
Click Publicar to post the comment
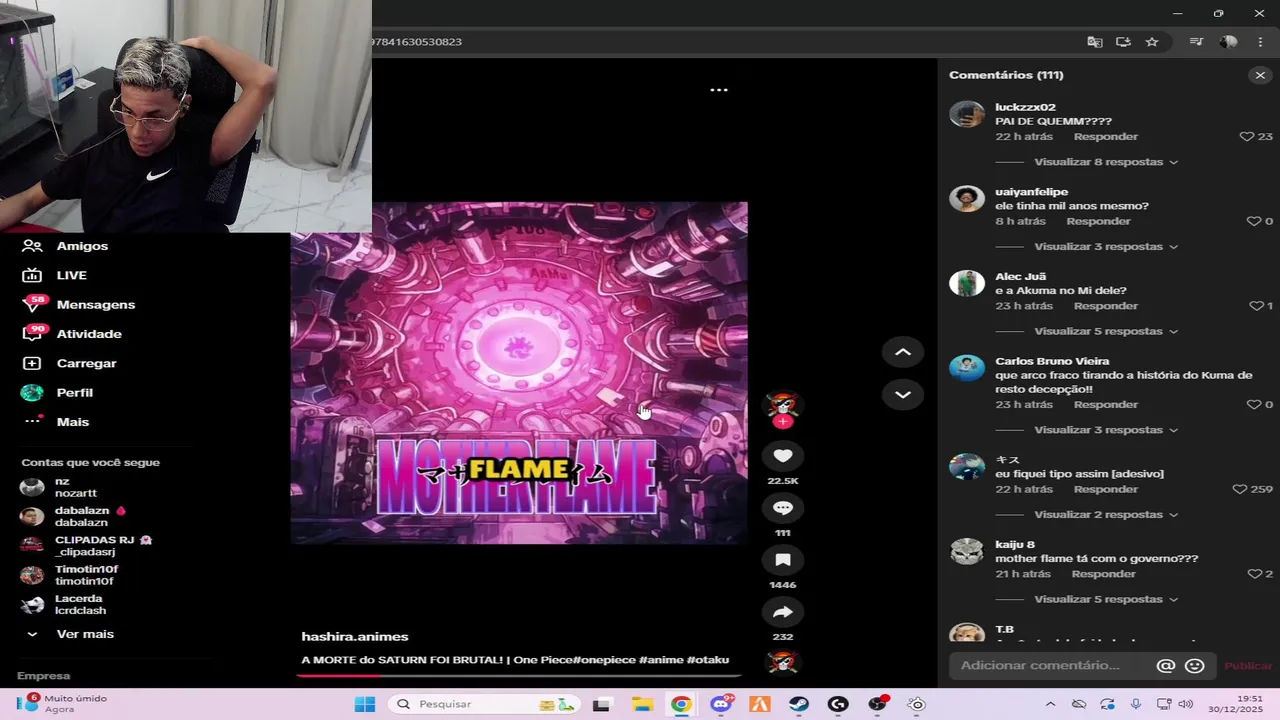click(x=1248, y=666)
